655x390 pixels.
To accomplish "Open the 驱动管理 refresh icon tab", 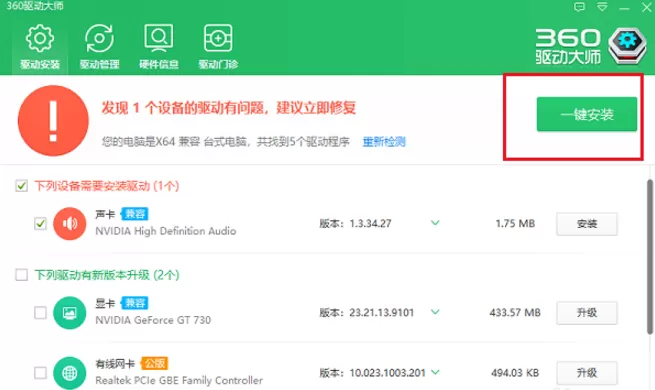I will pos(99,46).
